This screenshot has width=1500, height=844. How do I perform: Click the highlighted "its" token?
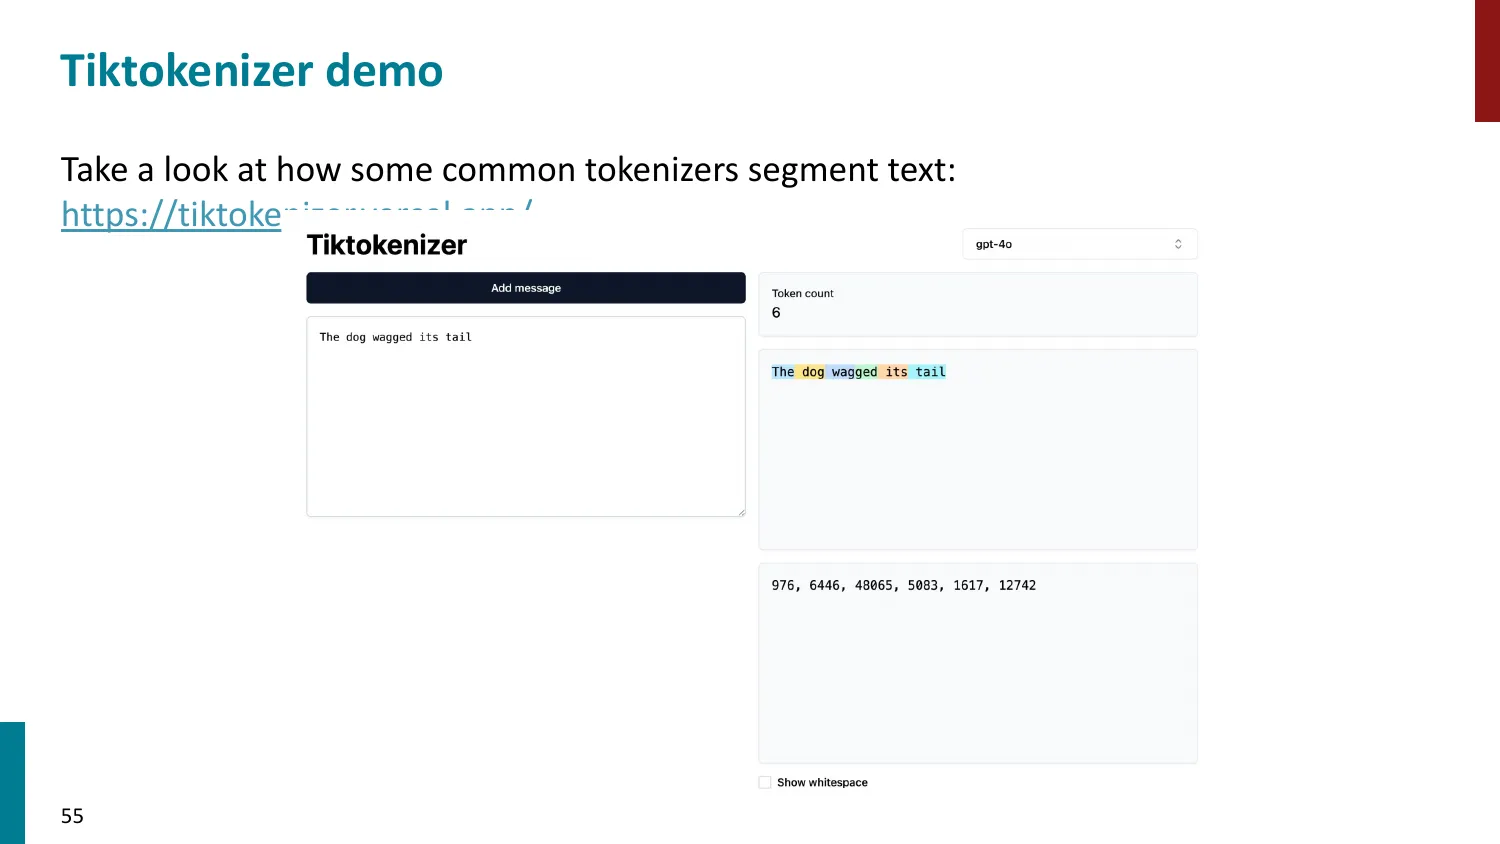click(x=895, y=372)
